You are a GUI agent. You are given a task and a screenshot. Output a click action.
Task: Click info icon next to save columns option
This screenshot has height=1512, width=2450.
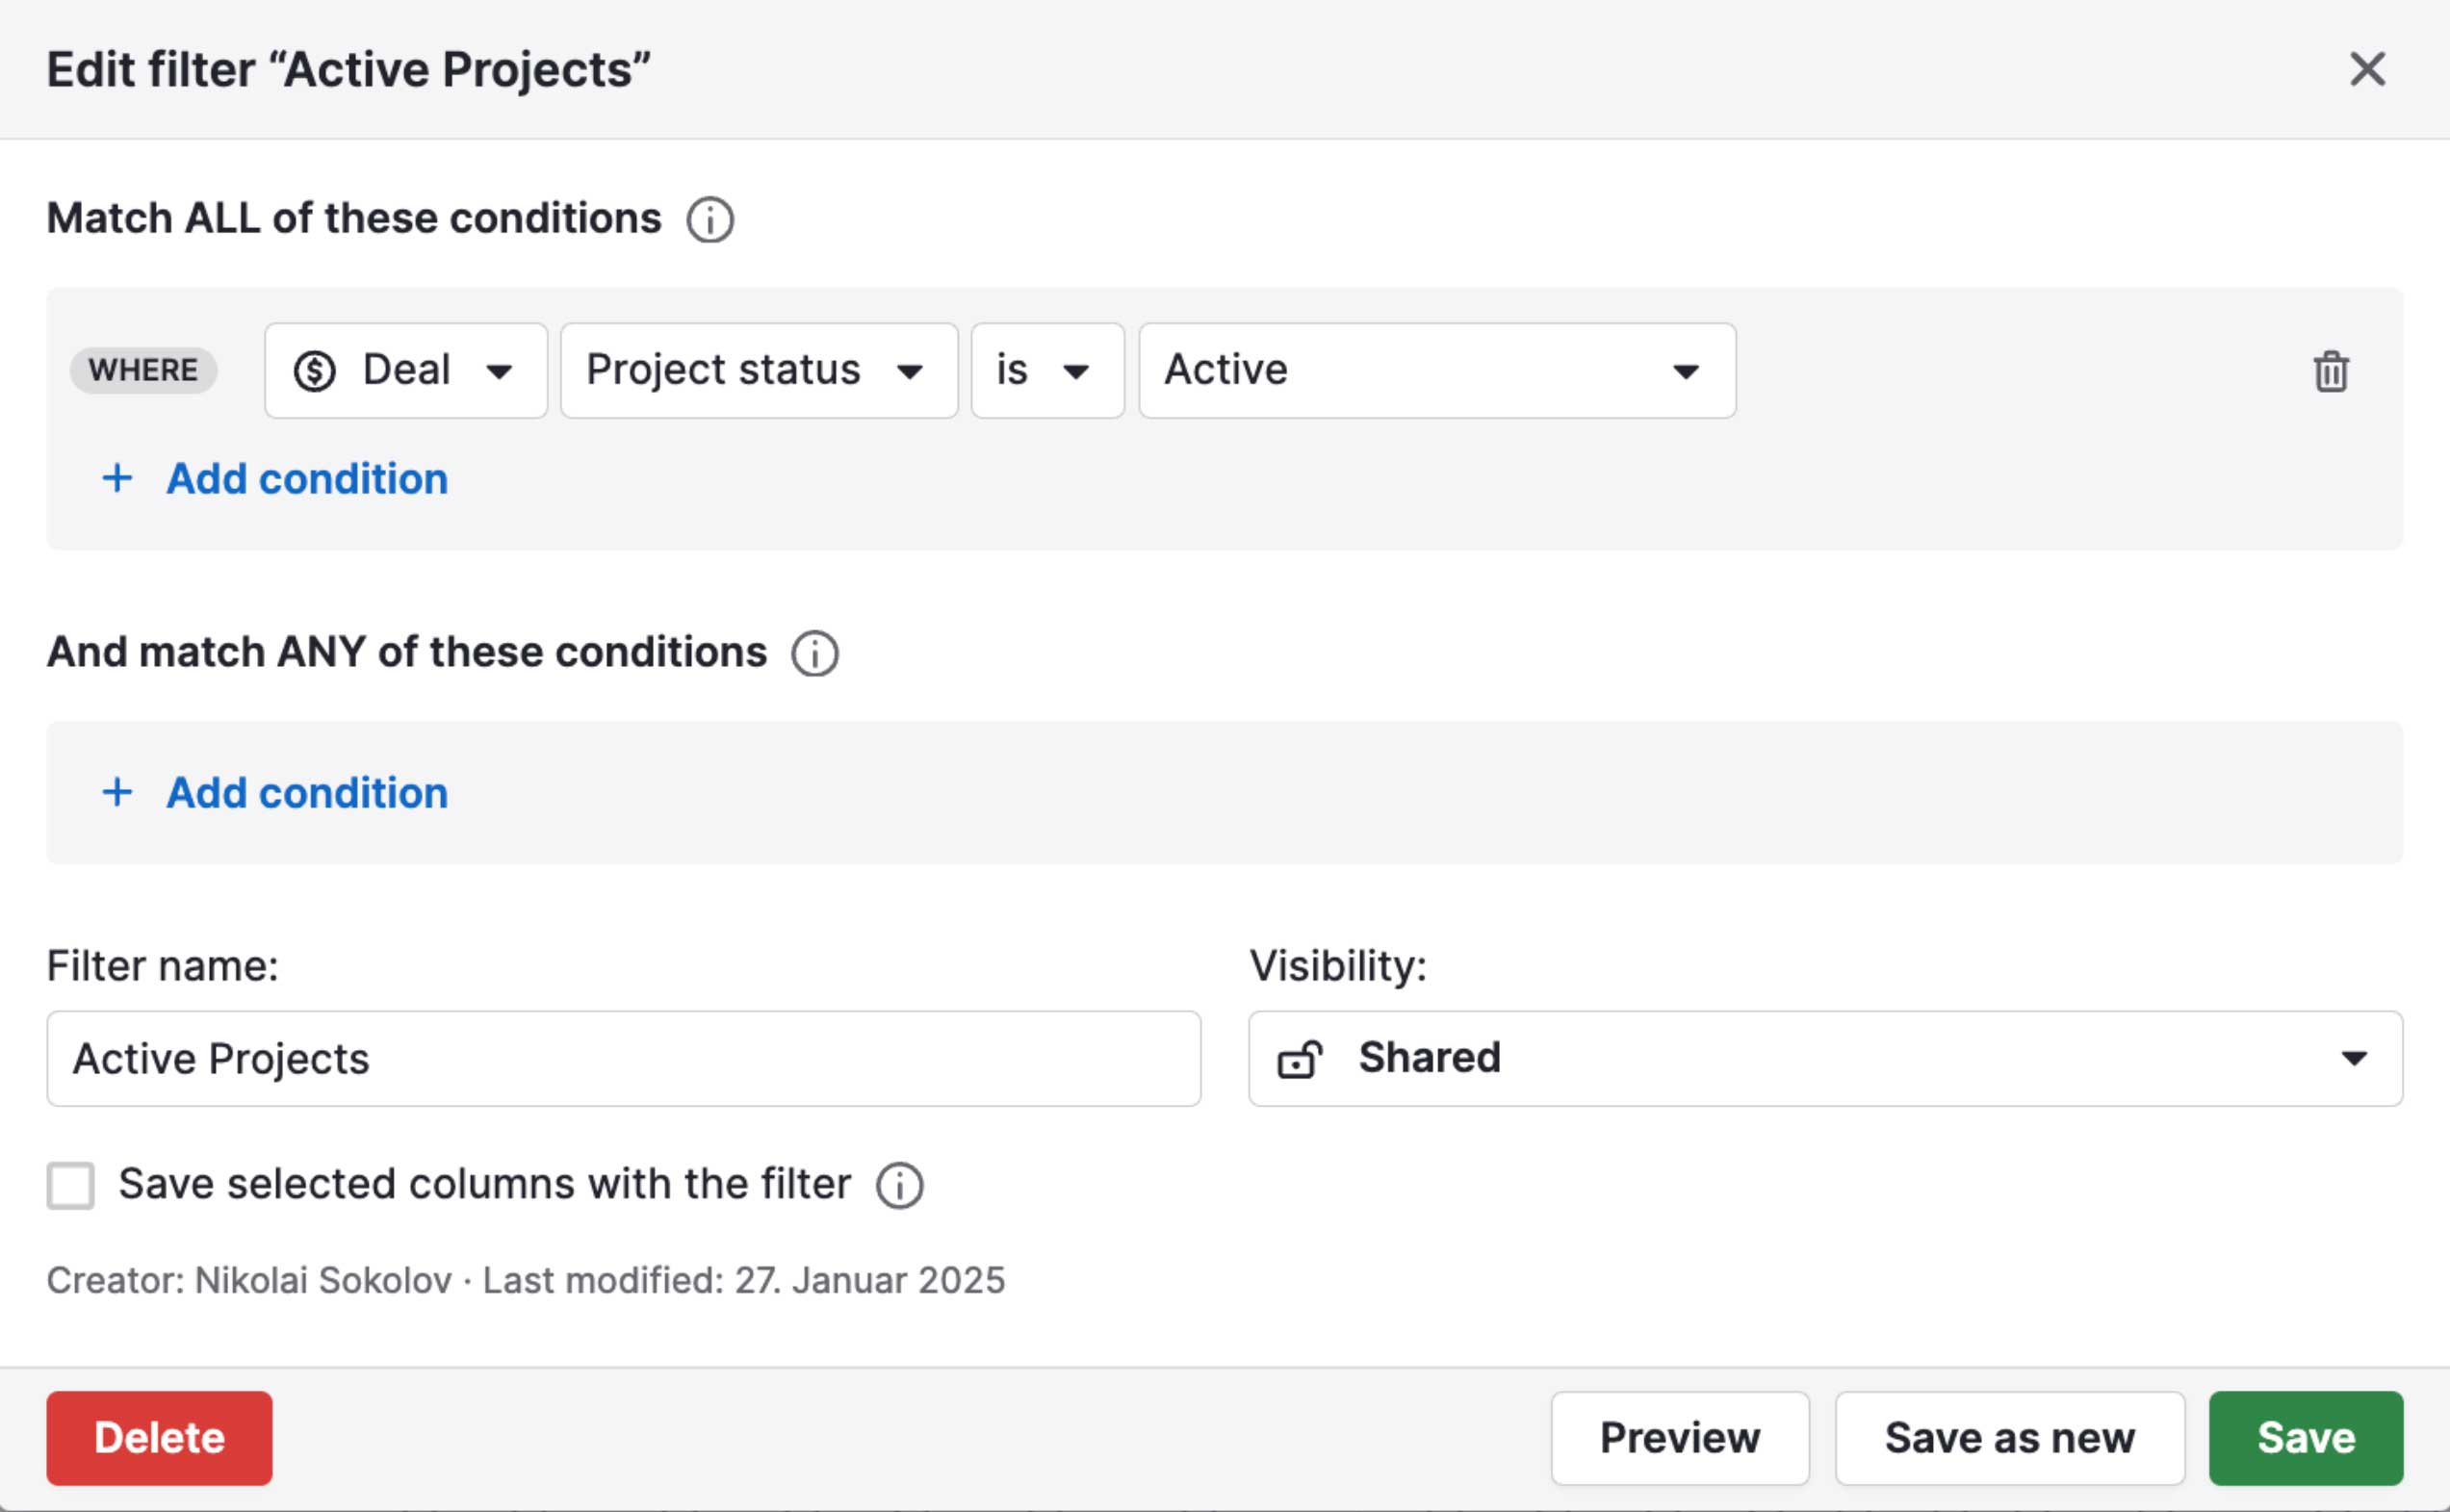[x=899, y=1186]
